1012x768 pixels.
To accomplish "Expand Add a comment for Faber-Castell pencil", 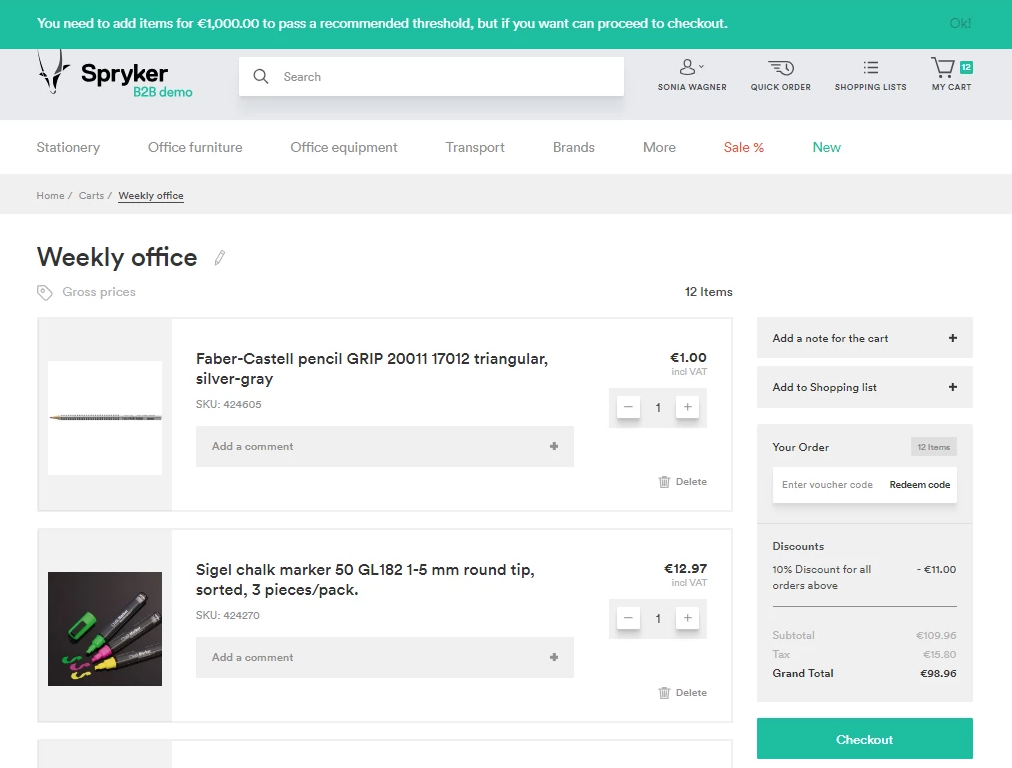I will point(385,446).
